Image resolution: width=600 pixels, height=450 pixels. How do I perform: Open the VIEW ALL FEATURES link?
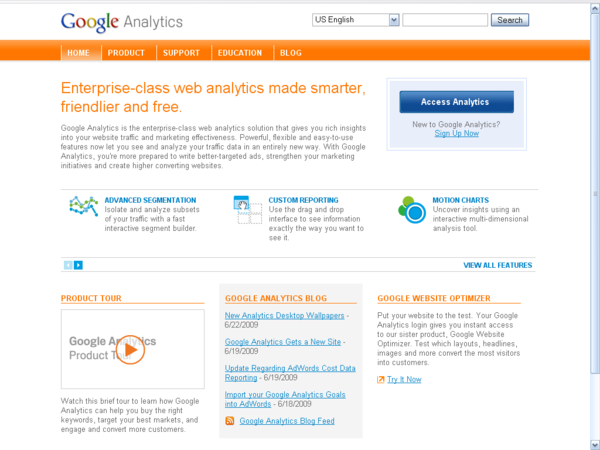click(x=497, y=265)
